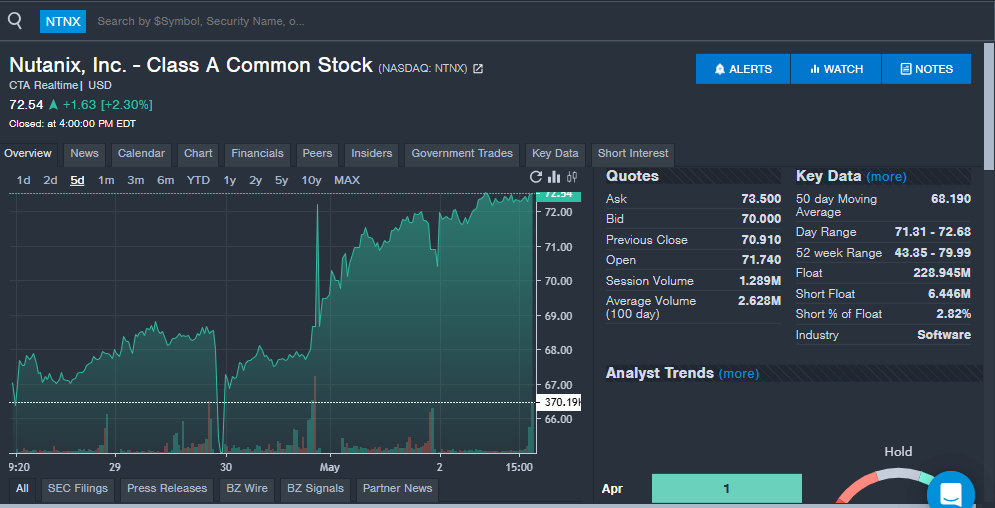Click the vertical page scrollbar
Image resolution: width=995 pixels, height=508 pixels.
tap(989, 106)
